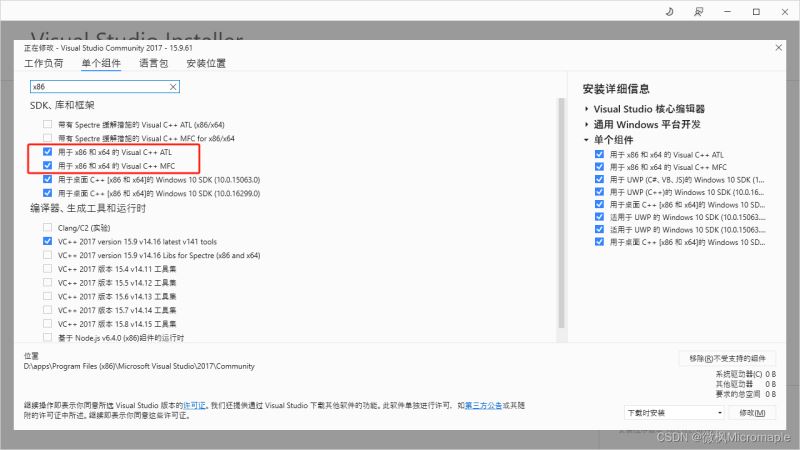The height and width of the screenshot is (450, 800).
Task: Open the install-while-downloading dropdown
Action: click(674, 412)
